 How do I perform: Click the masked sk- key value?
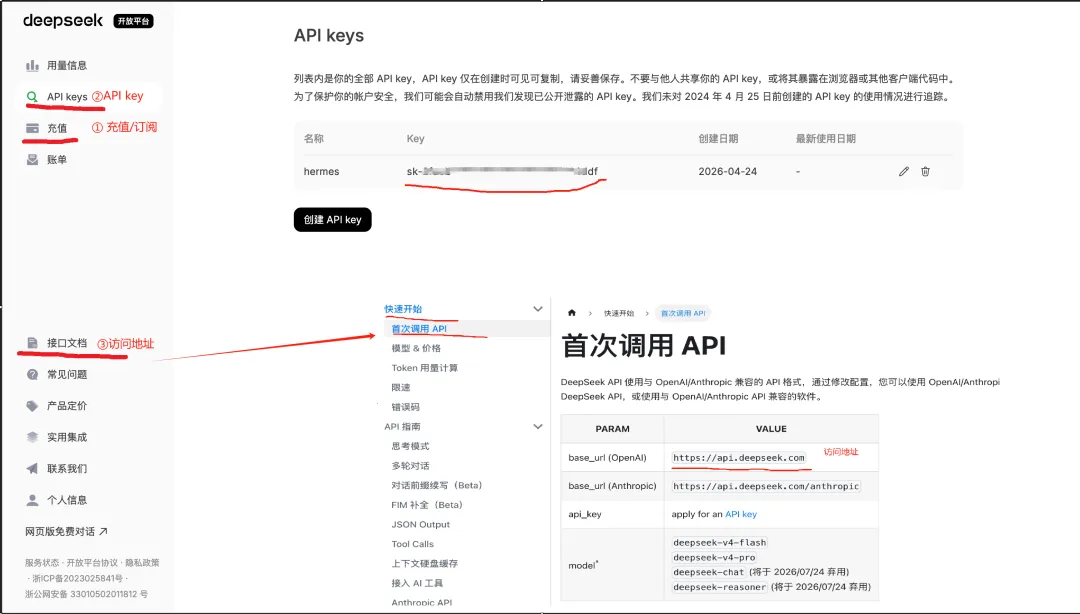click(502, 172)
